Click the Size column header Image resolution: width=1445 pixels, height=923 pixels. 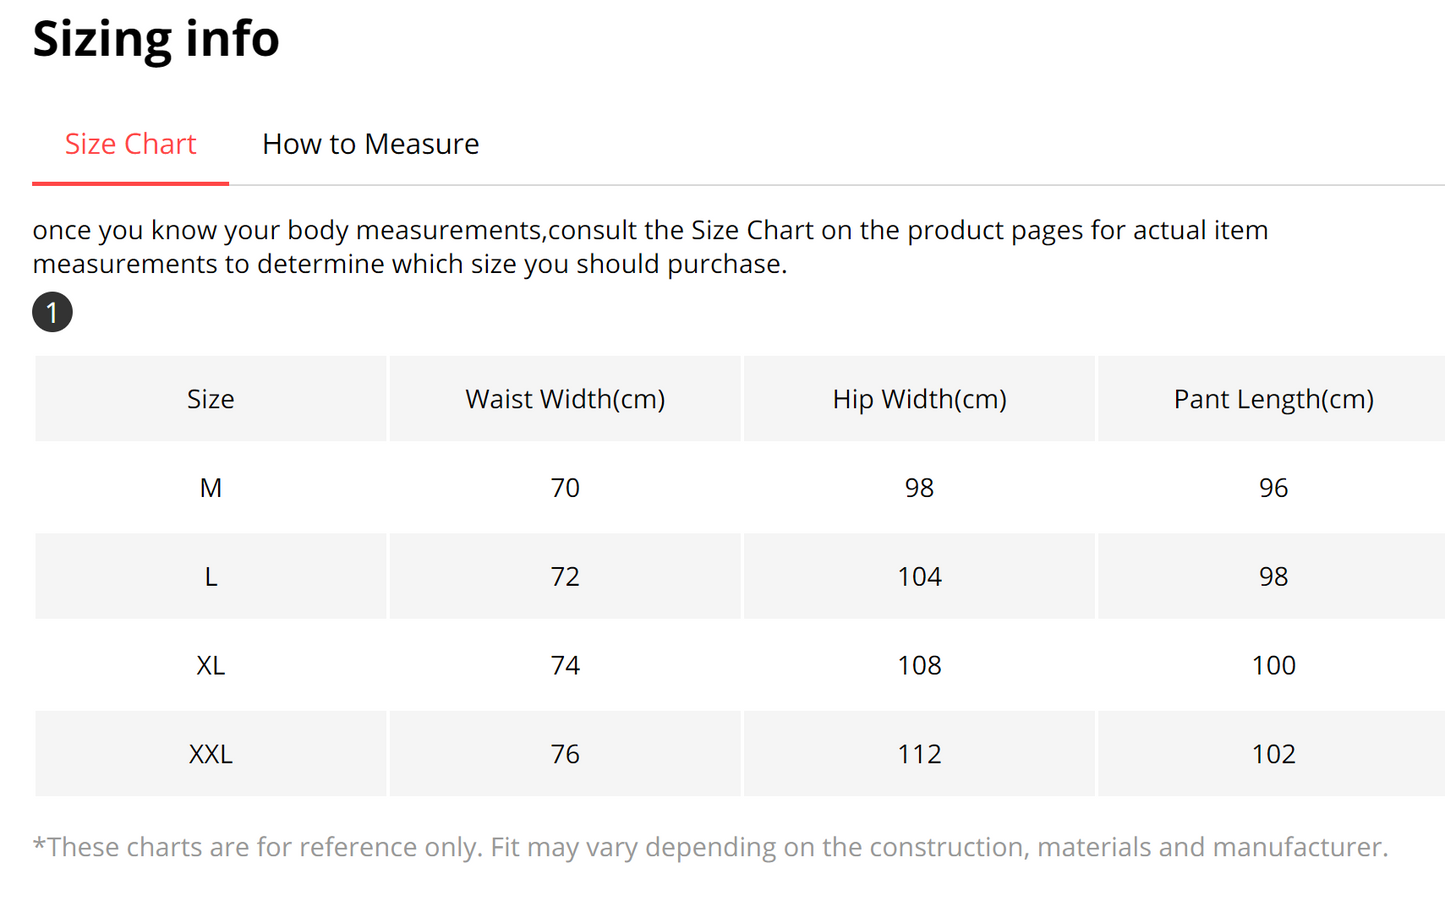[211, 399]
